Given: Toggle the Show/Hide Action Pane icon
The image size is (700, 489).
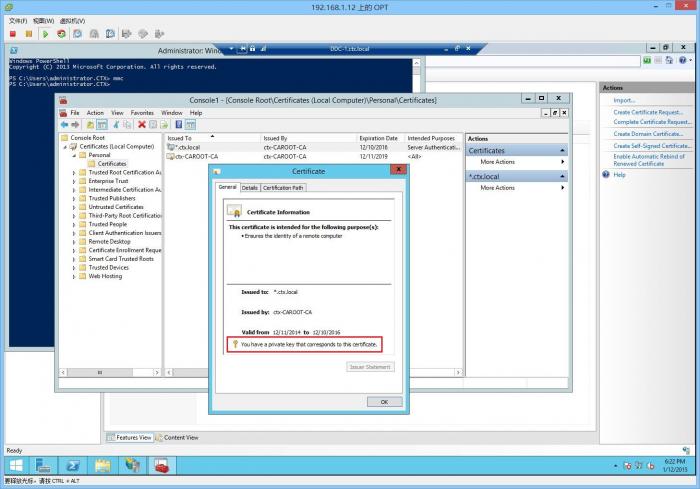Looking at the screenshot, I should [191, 125].
